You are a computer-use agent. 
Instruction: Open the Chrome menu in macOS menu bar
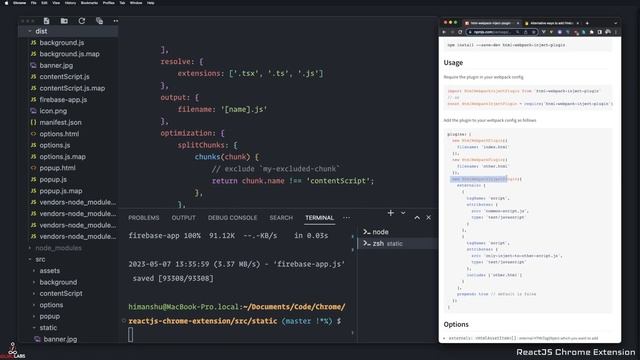(19, 3)
